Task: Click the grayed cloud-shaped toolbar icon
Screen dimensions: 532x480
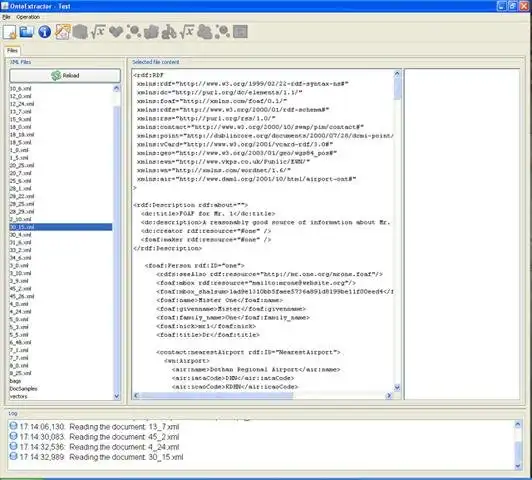Action: [x=205, y=32]
